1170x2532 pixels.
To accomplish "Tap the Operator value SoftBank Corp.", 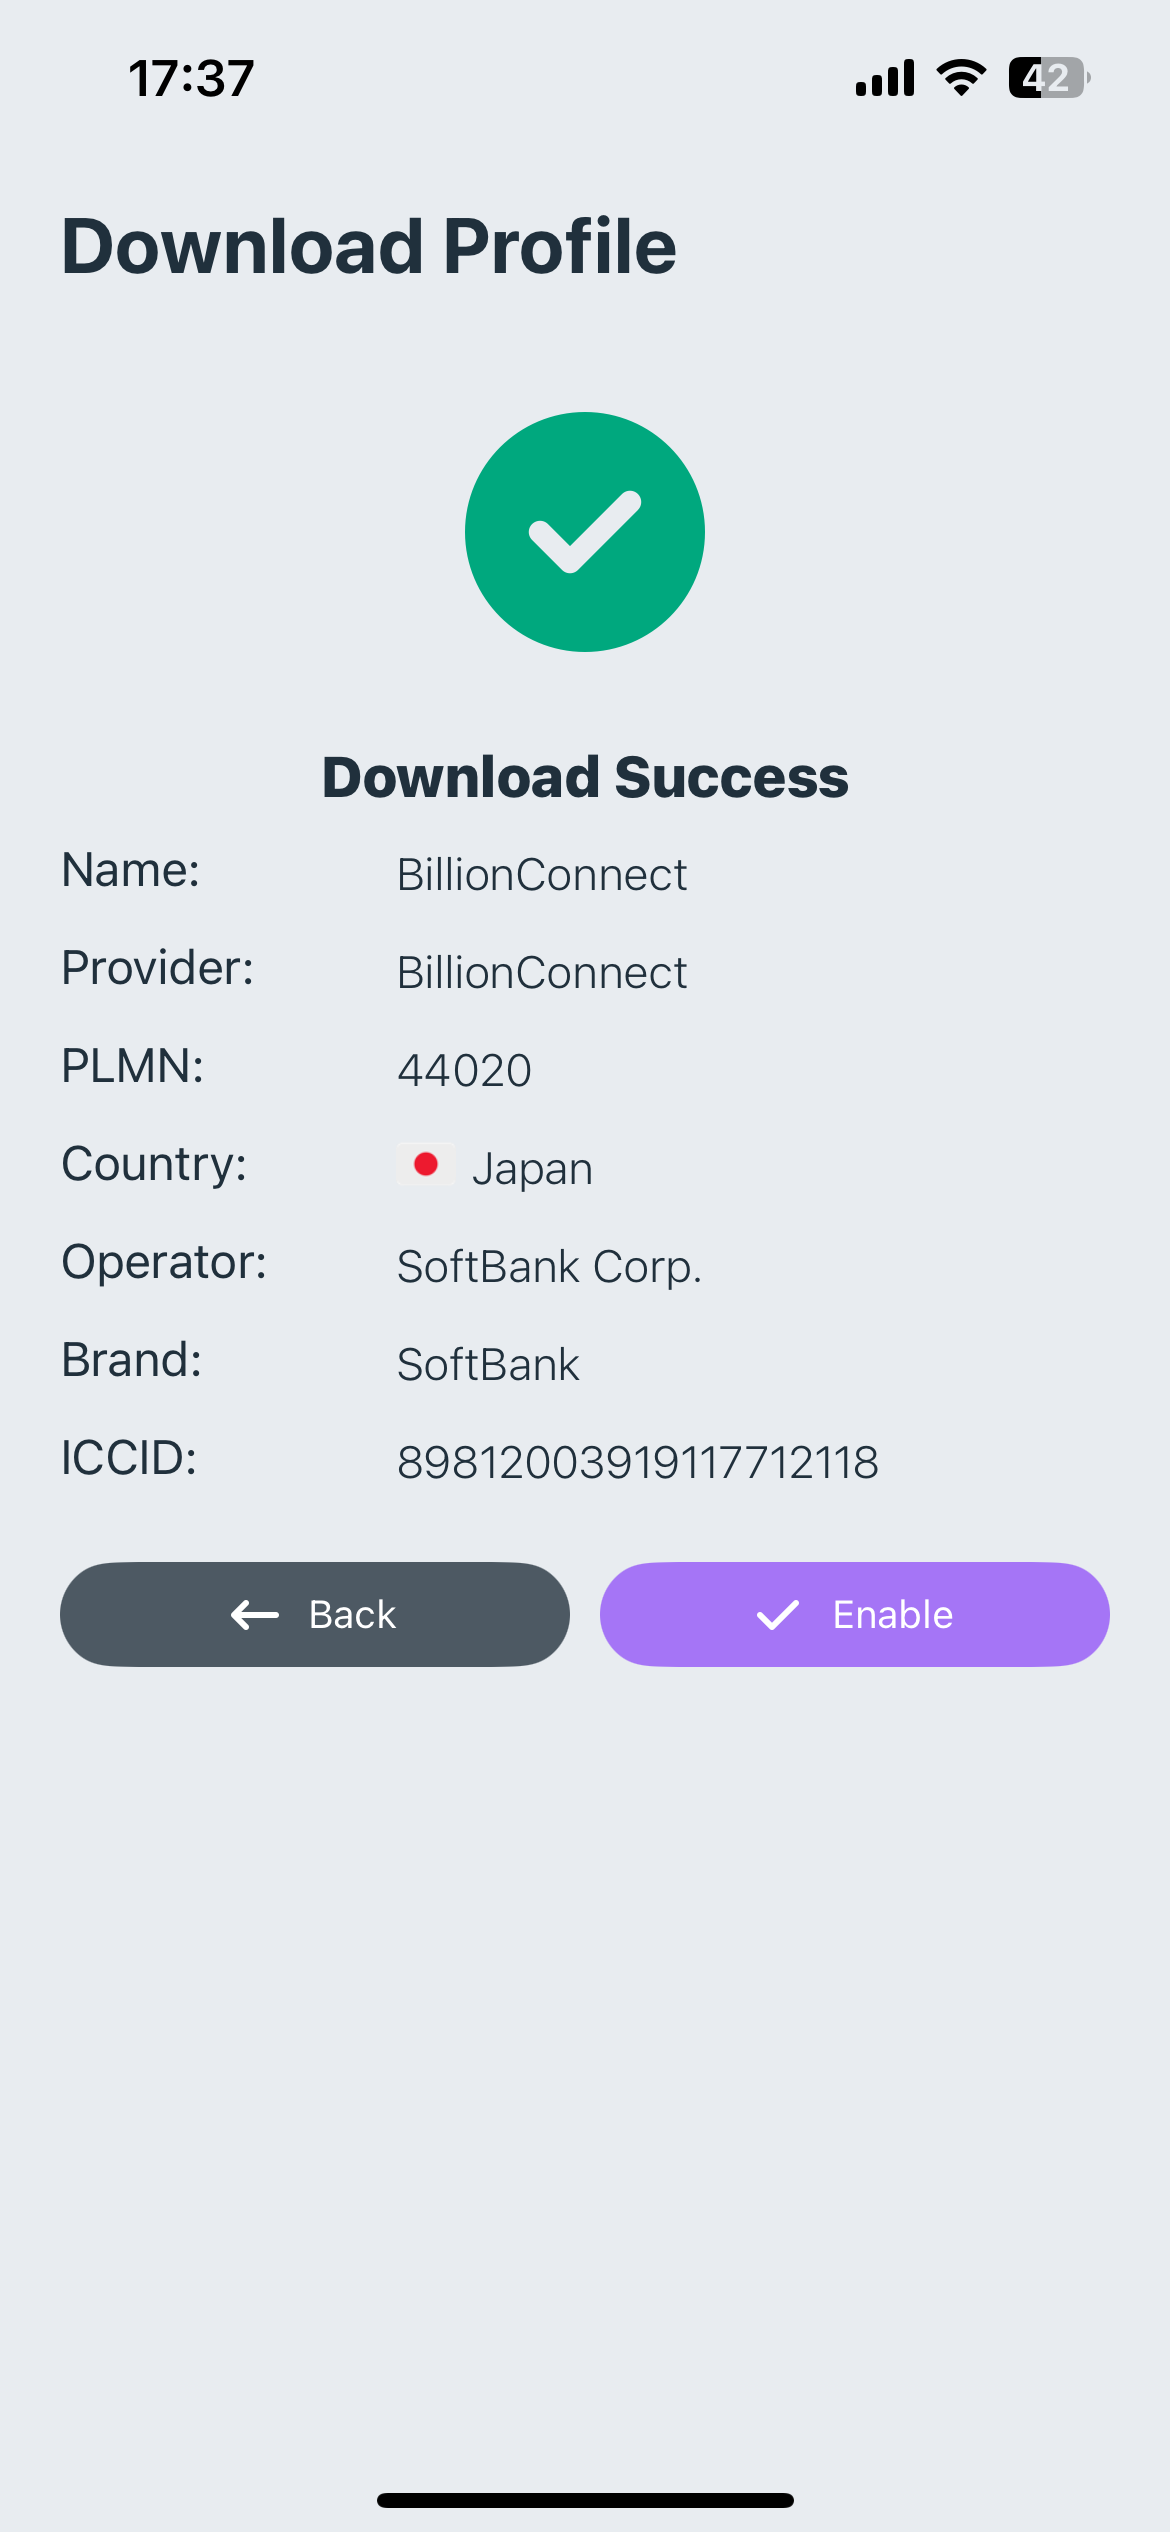I will (549, 1267).
